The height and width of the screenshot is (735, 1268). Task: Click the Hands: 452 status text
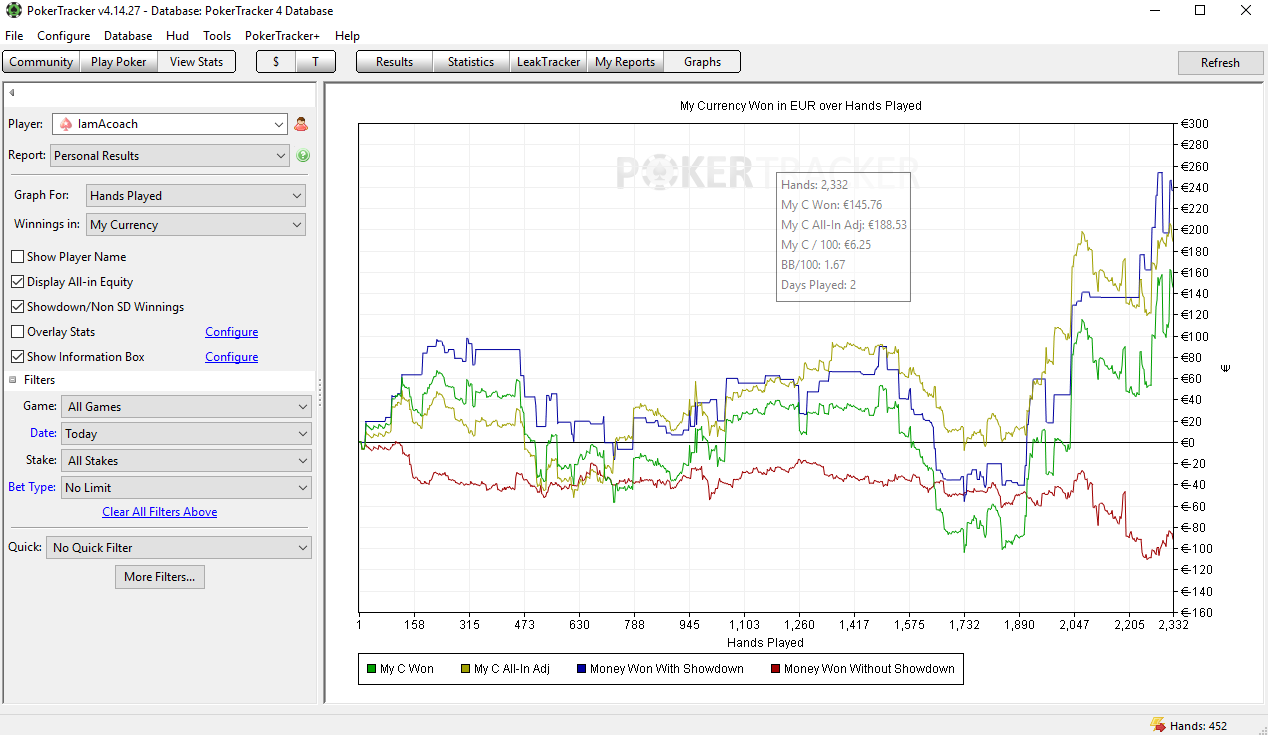point(1198,726)
